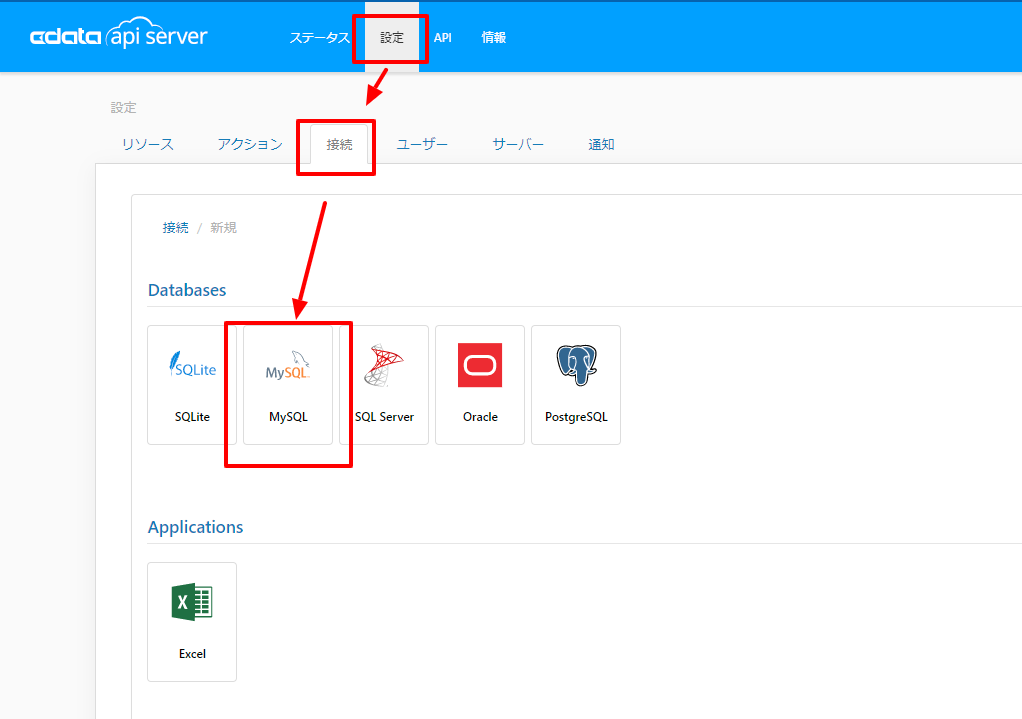Click the Excel text label
Viewport: 1022px width, 719px height.
click(x=192, y=654)
